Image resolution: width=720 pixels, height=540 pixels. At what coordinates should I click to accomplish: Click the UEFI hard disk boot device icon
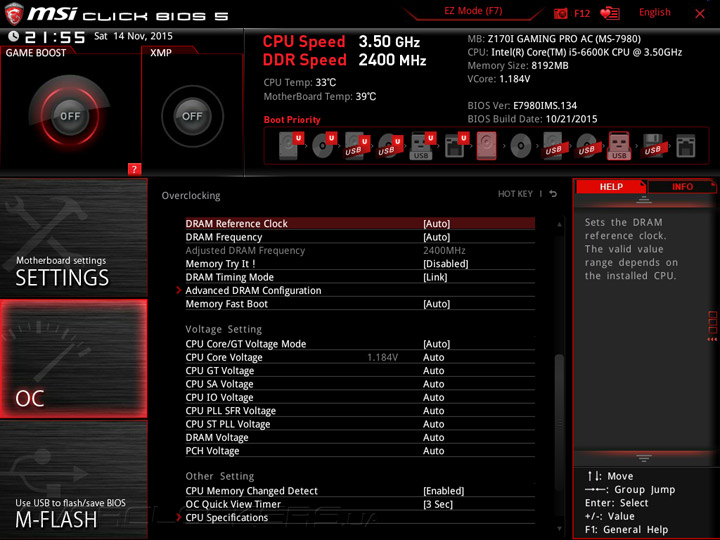[x=291, y=146]
